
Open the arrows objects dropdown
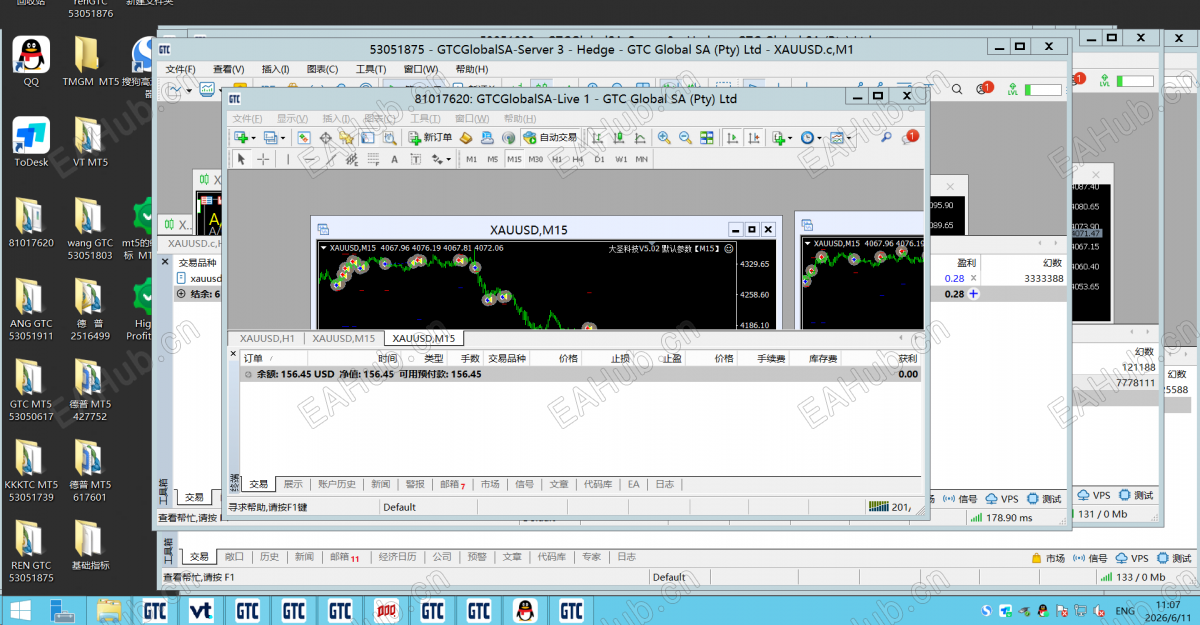coord(449,159)
